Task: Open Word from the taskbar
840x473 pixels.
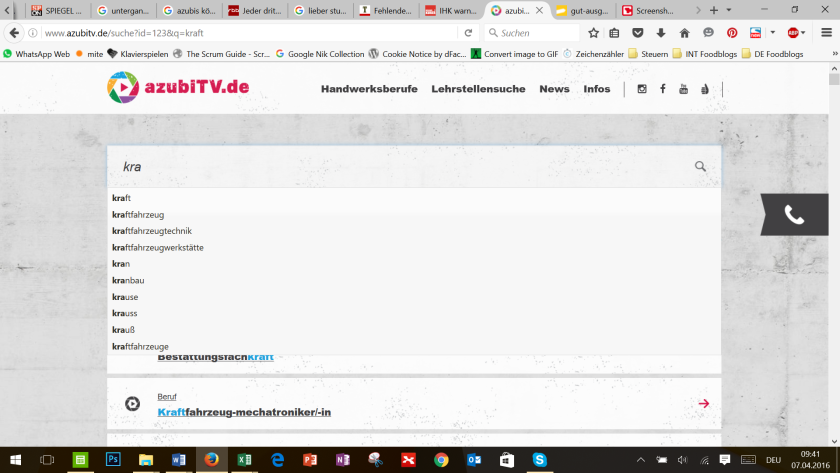Action: pyautogui.click(x=178, y=460)
